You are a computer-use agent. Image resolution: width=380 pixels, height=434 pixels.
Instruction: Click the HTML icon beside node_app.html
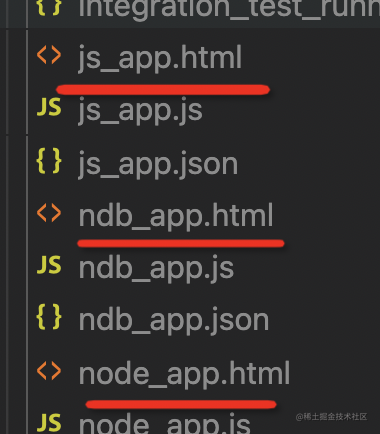(49, 371)
